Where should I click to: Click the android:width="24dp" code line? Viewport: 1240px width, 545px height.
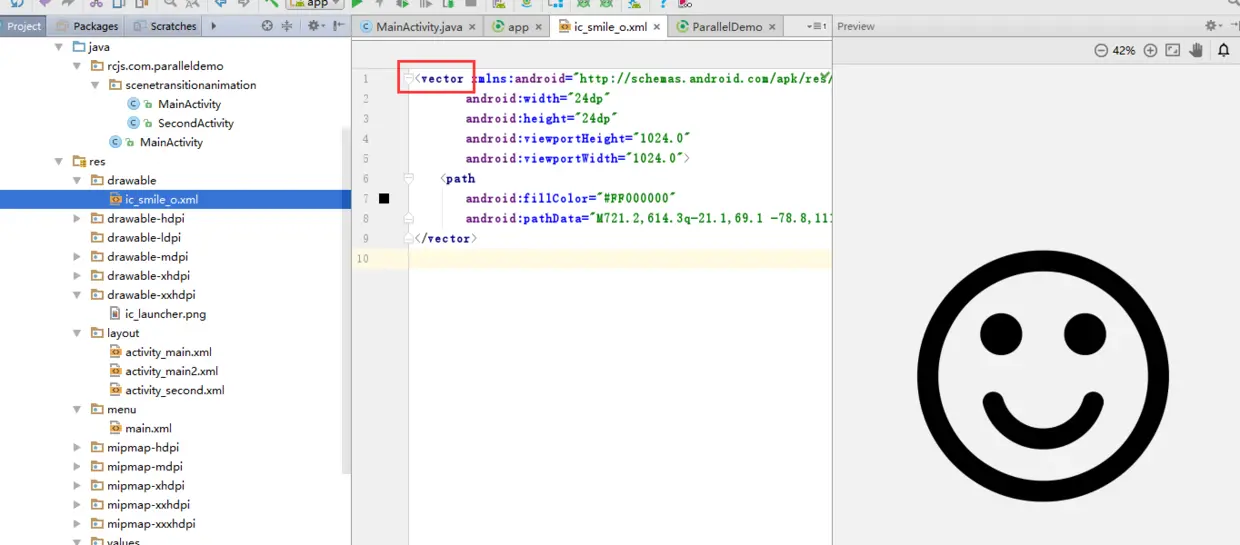538,98
